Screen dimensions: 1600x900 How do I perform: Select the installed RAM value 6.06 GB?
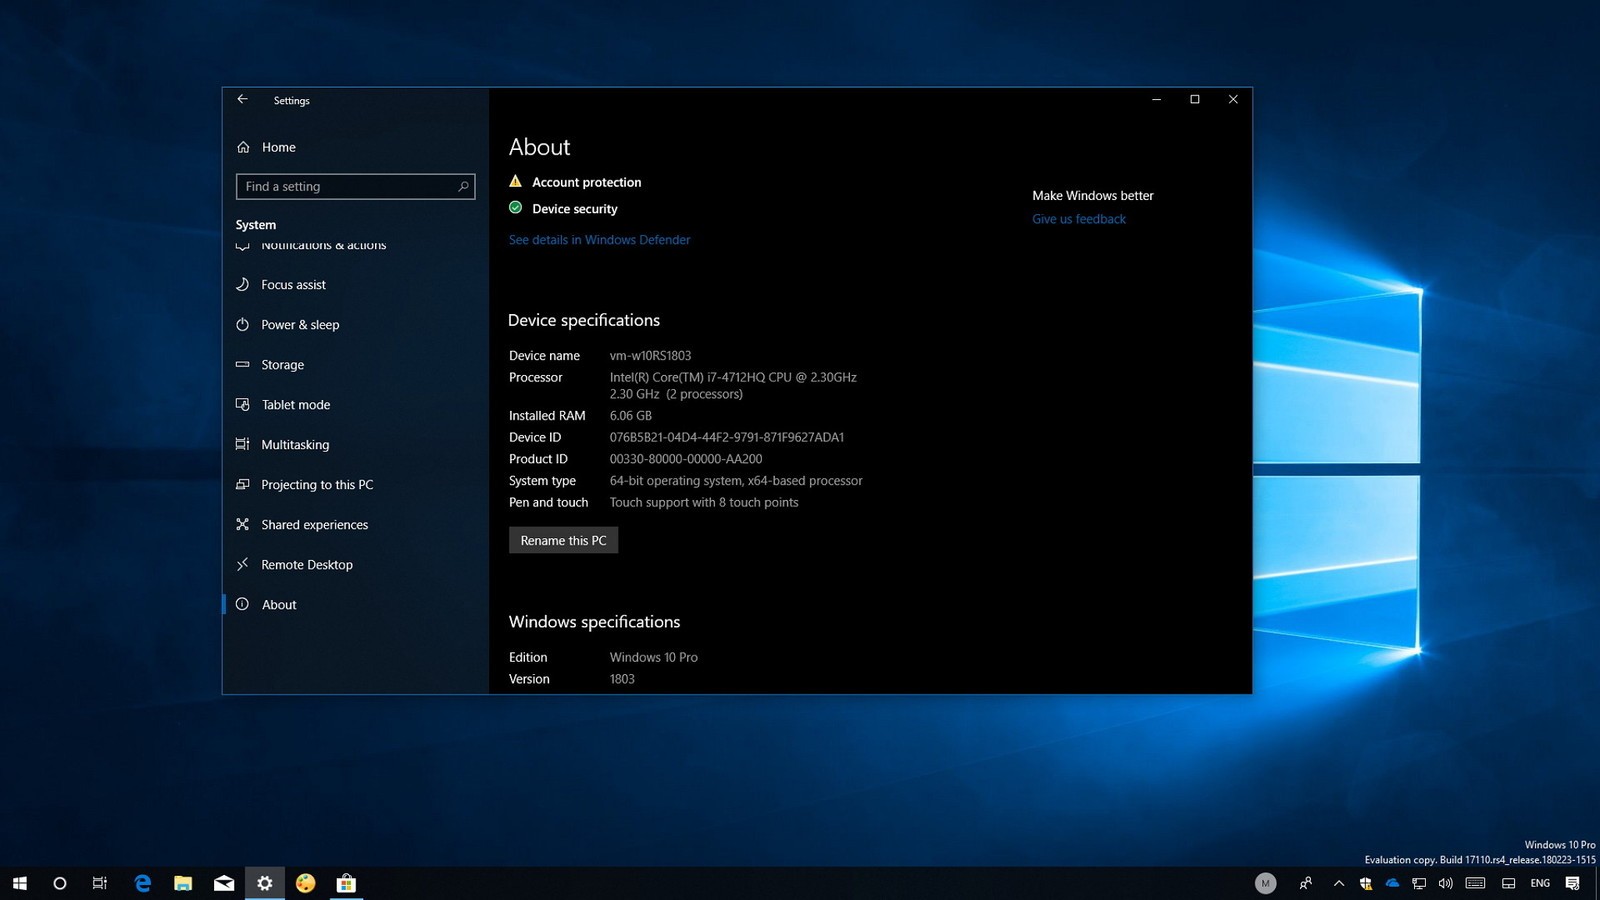630,415
